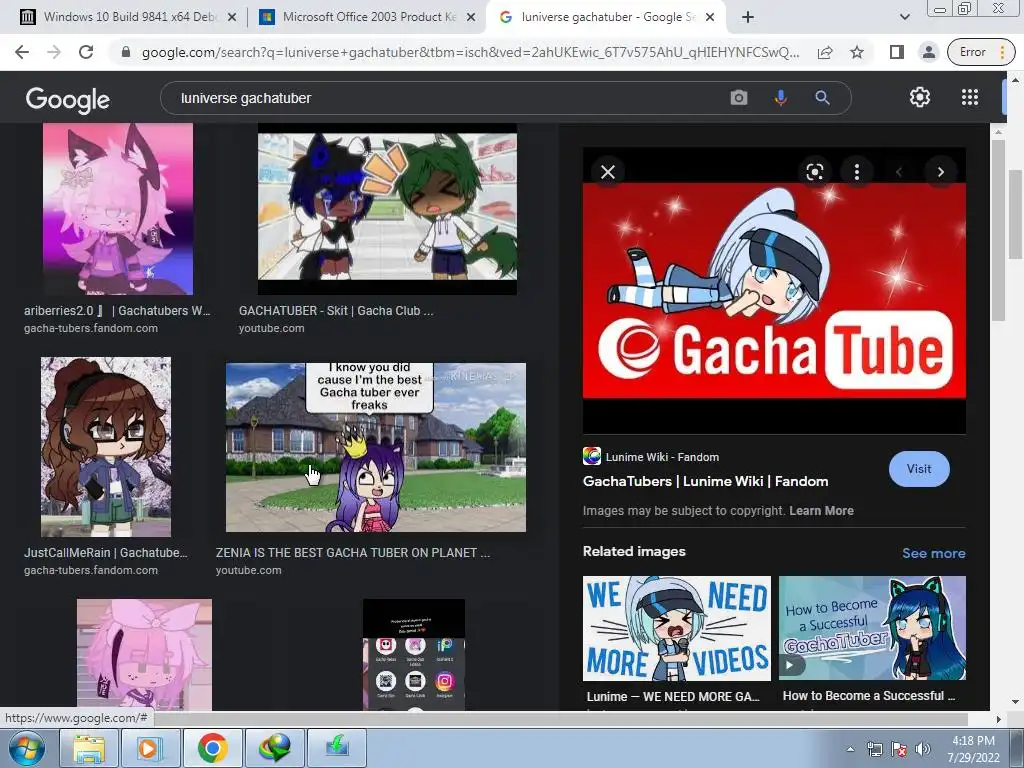The width and height of the screenshot is (1024, 768).
Task: Start voice search with microphone icon
Action: tap(780, 98)
